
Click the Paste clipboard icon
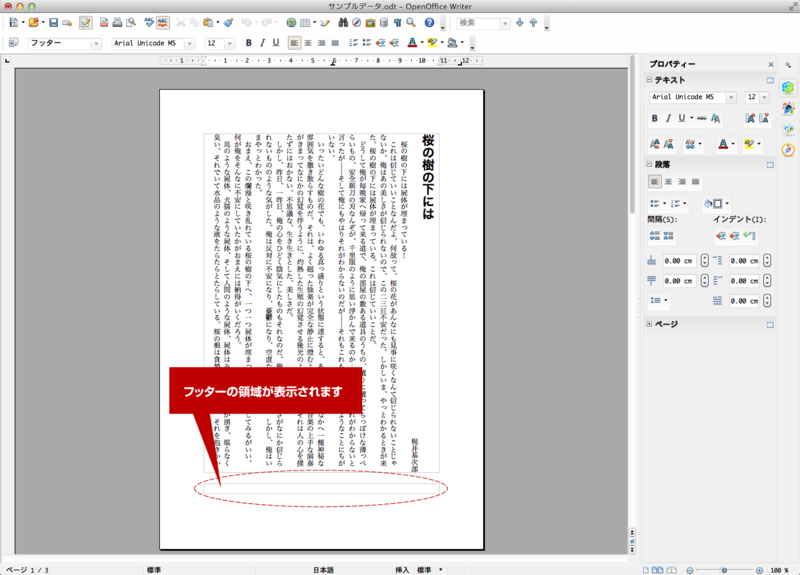tap(208, 22)
